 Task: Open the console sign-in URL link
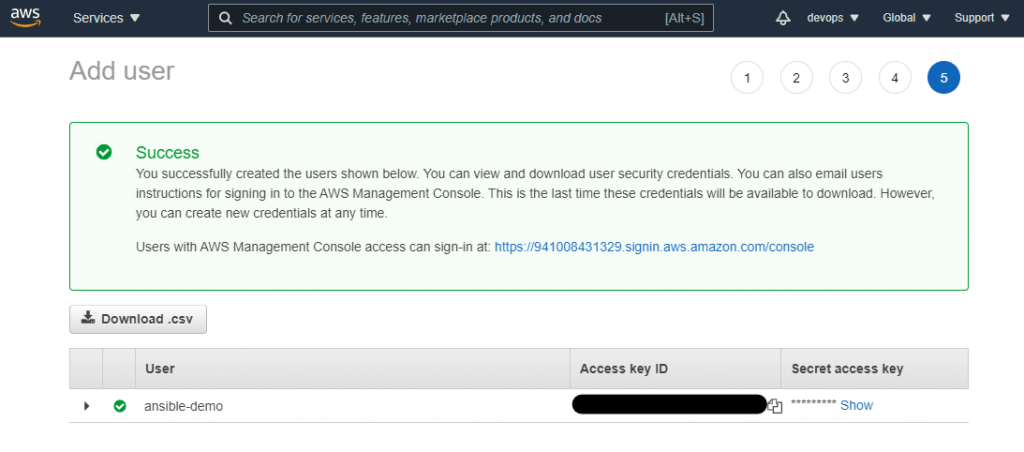click(654, 247)
